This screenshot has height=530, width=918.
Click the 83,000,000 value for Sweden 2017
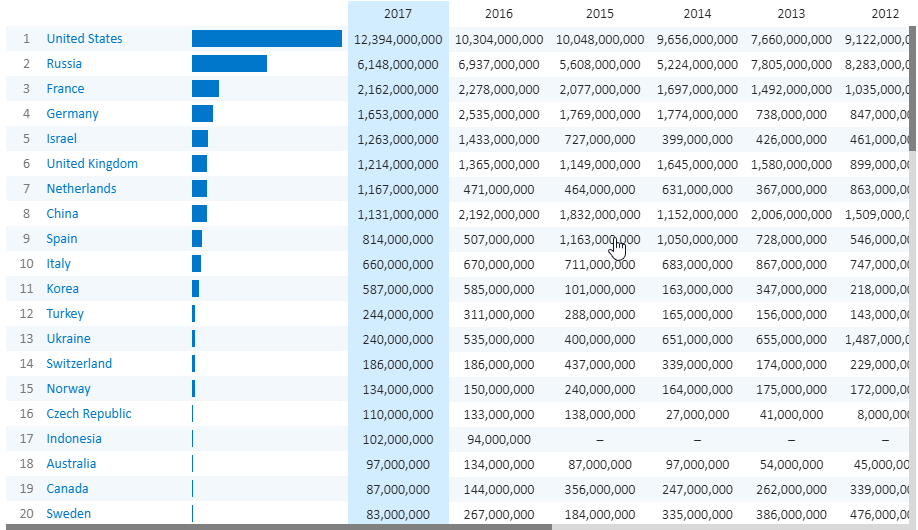pos(398,515)
